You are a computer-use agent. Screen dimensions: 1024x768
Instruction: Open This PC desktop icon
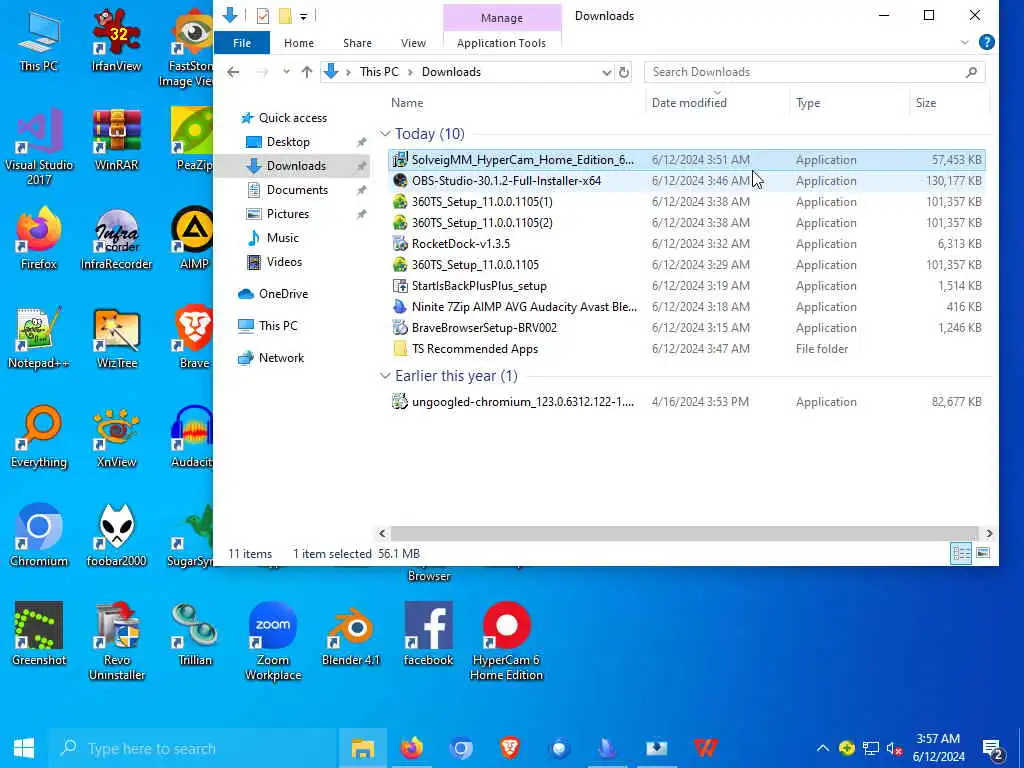pos(39,40)
